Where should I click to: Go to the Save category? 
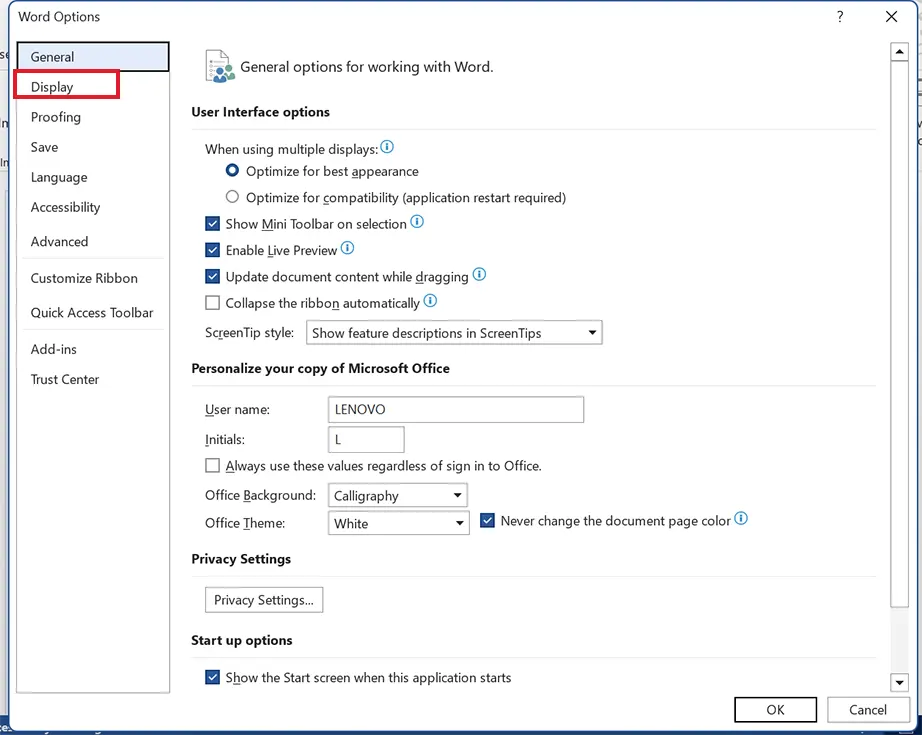pos(93,147)
